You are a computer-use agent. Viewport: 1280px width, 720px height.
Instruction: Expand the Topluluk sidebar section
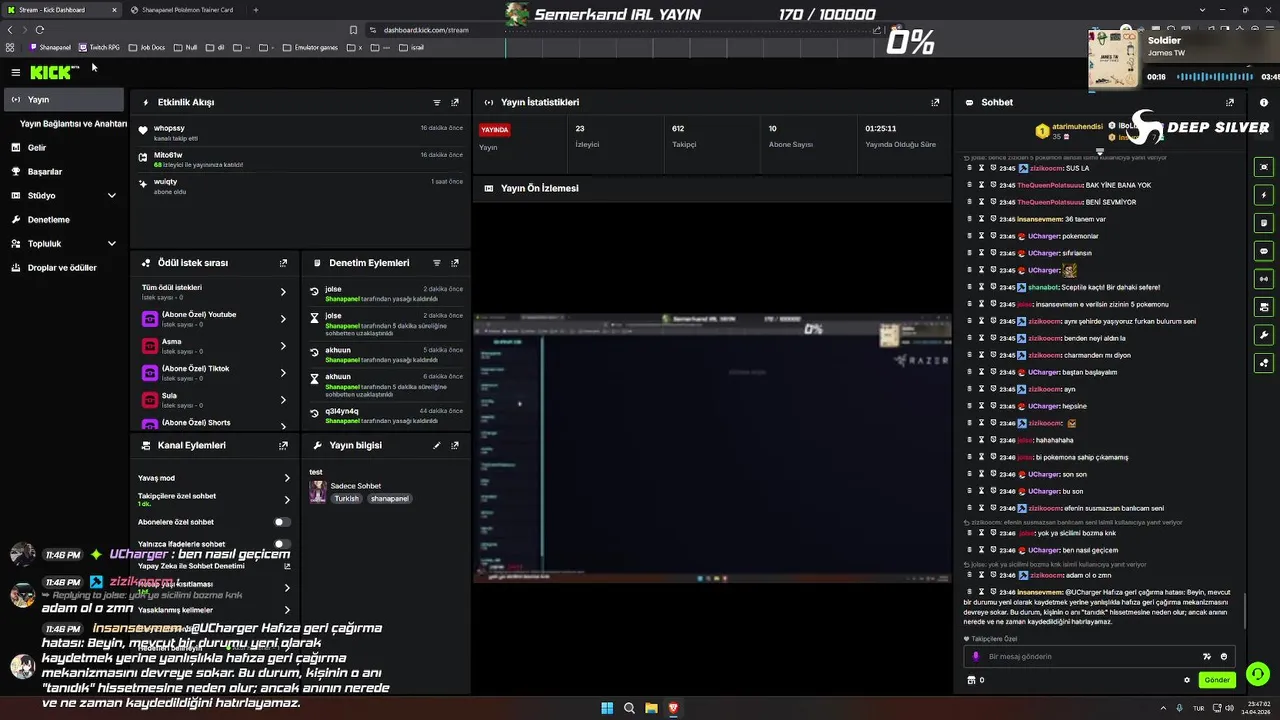111,244
